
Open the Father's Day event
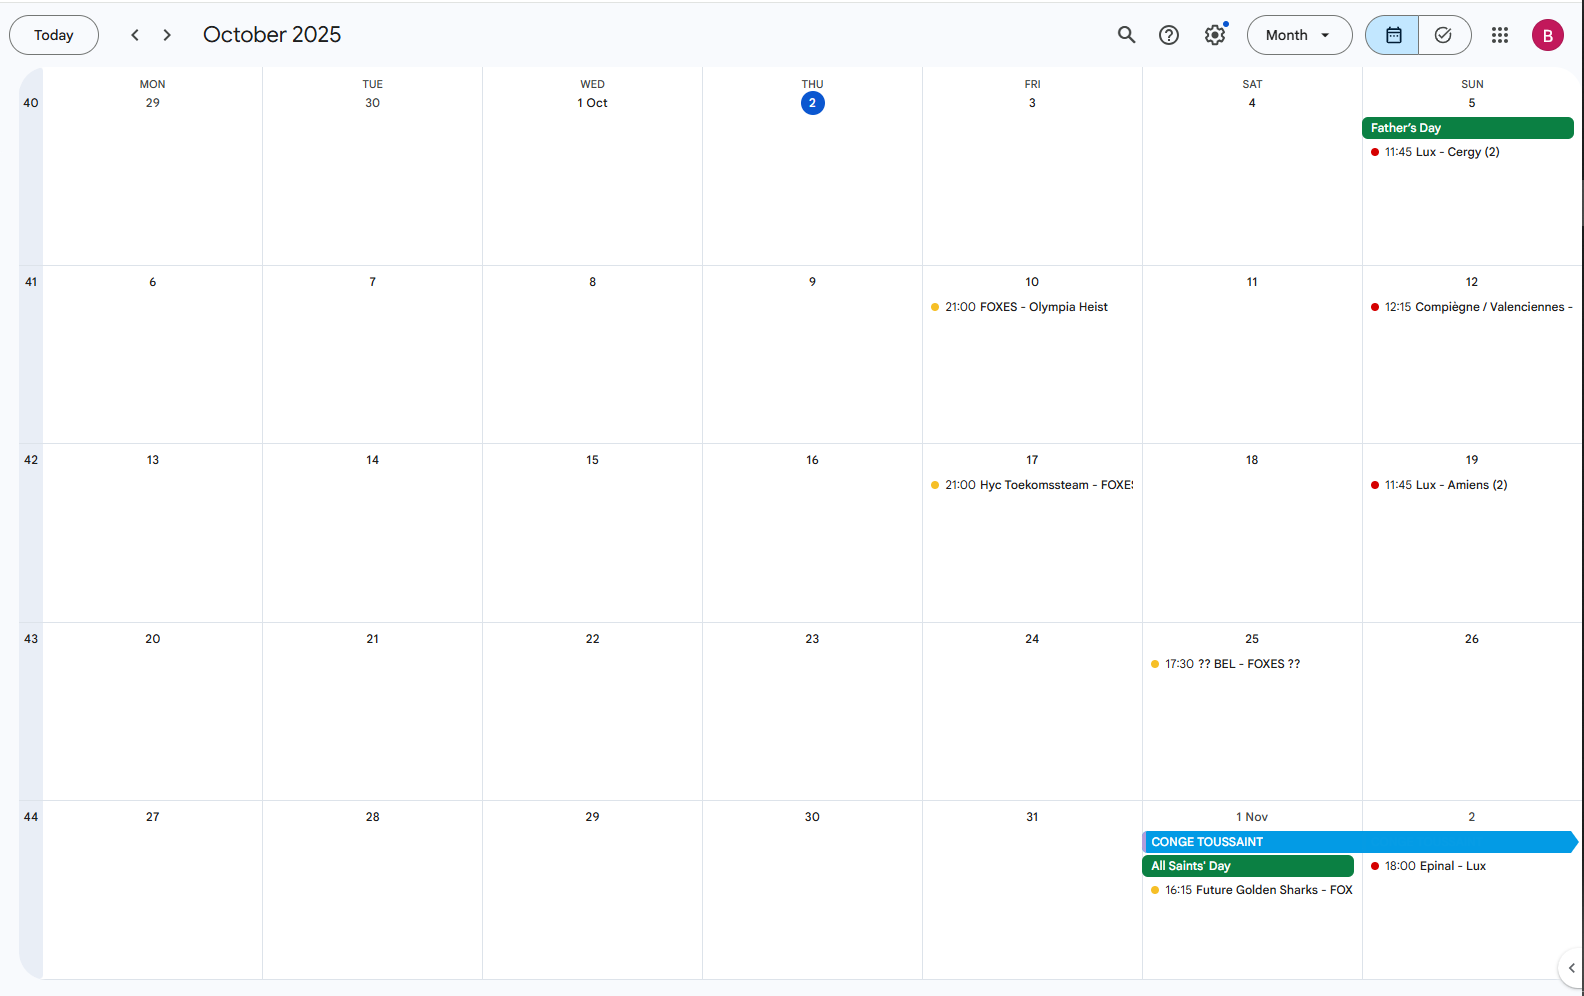coord(1466,128)
